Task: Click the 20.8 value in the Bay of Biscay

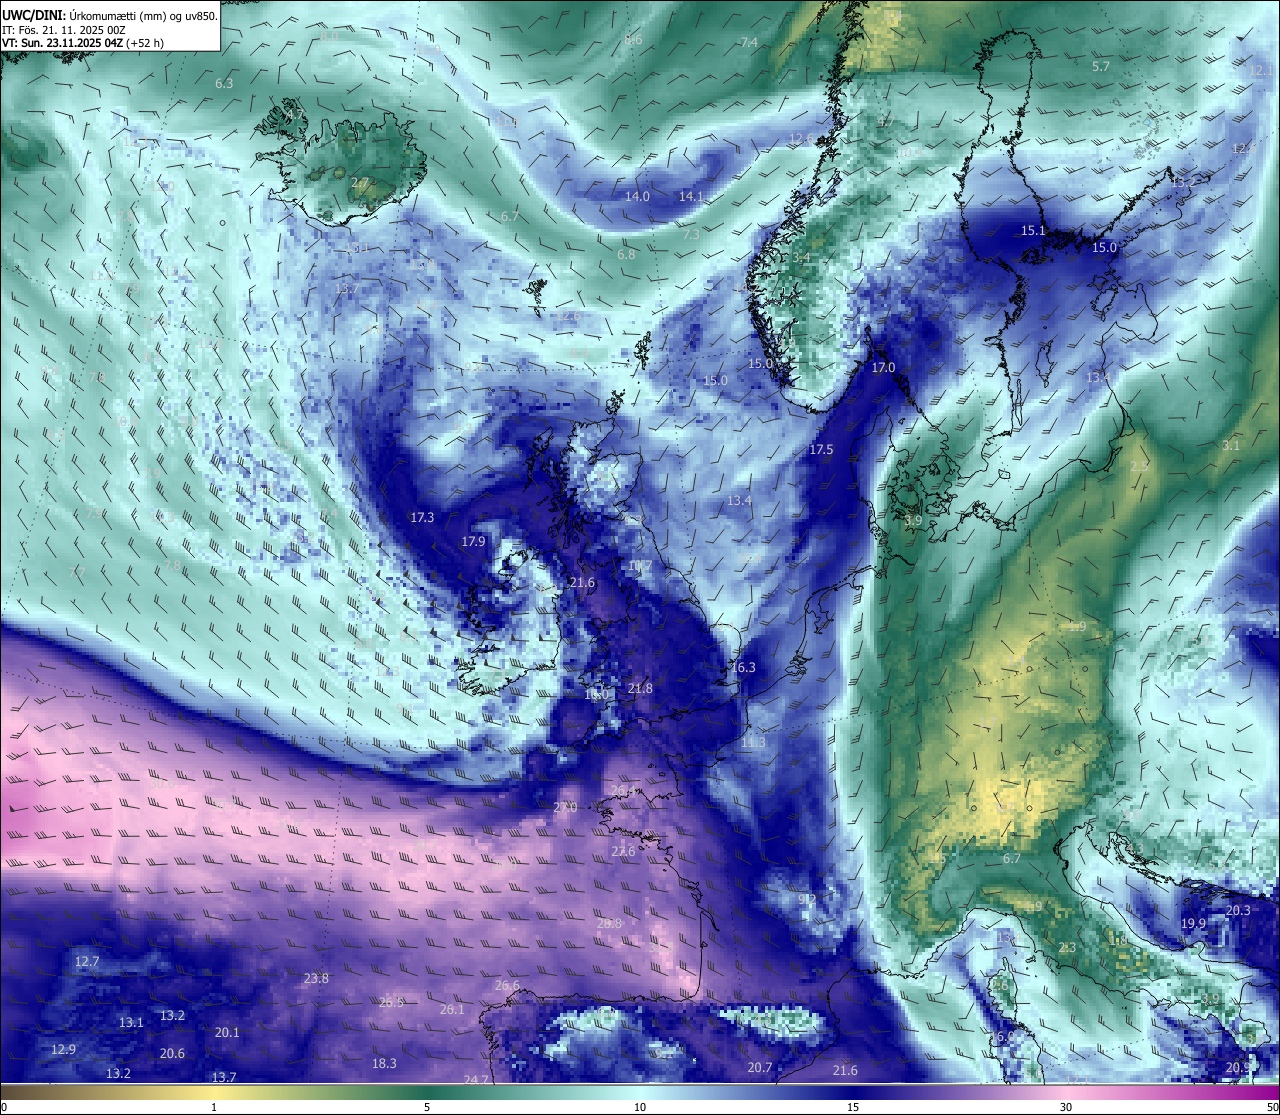Action: (x=609, y=923)
